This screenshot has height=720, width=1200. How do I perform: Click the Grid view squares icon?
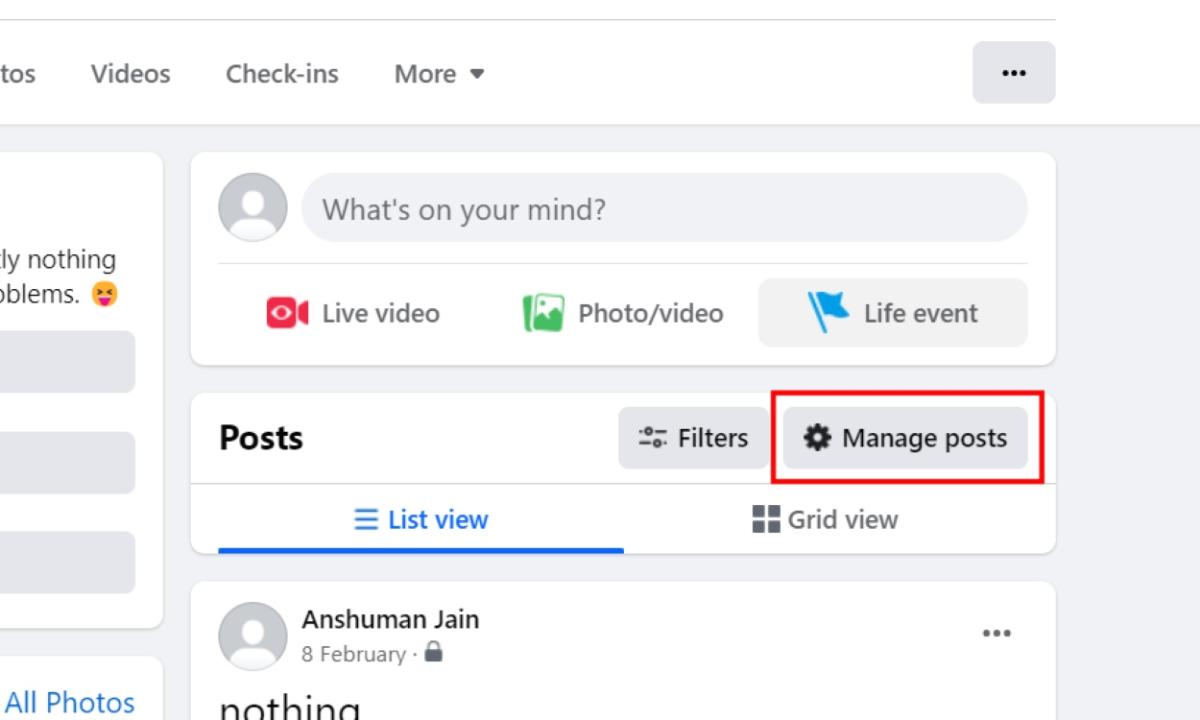(765, 519)
